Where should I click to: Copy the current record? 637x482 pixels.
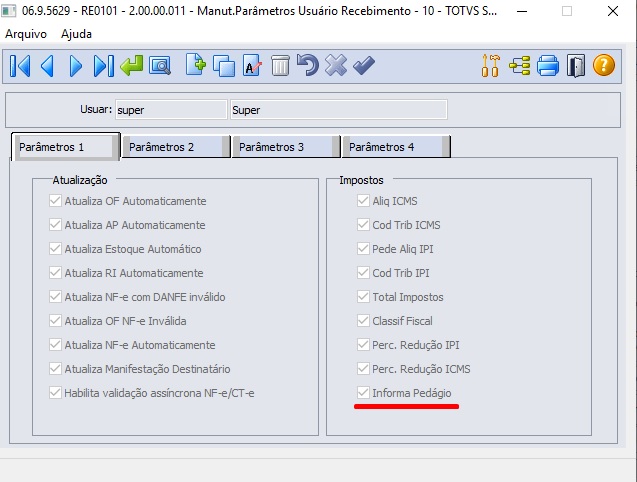[224, 65]
